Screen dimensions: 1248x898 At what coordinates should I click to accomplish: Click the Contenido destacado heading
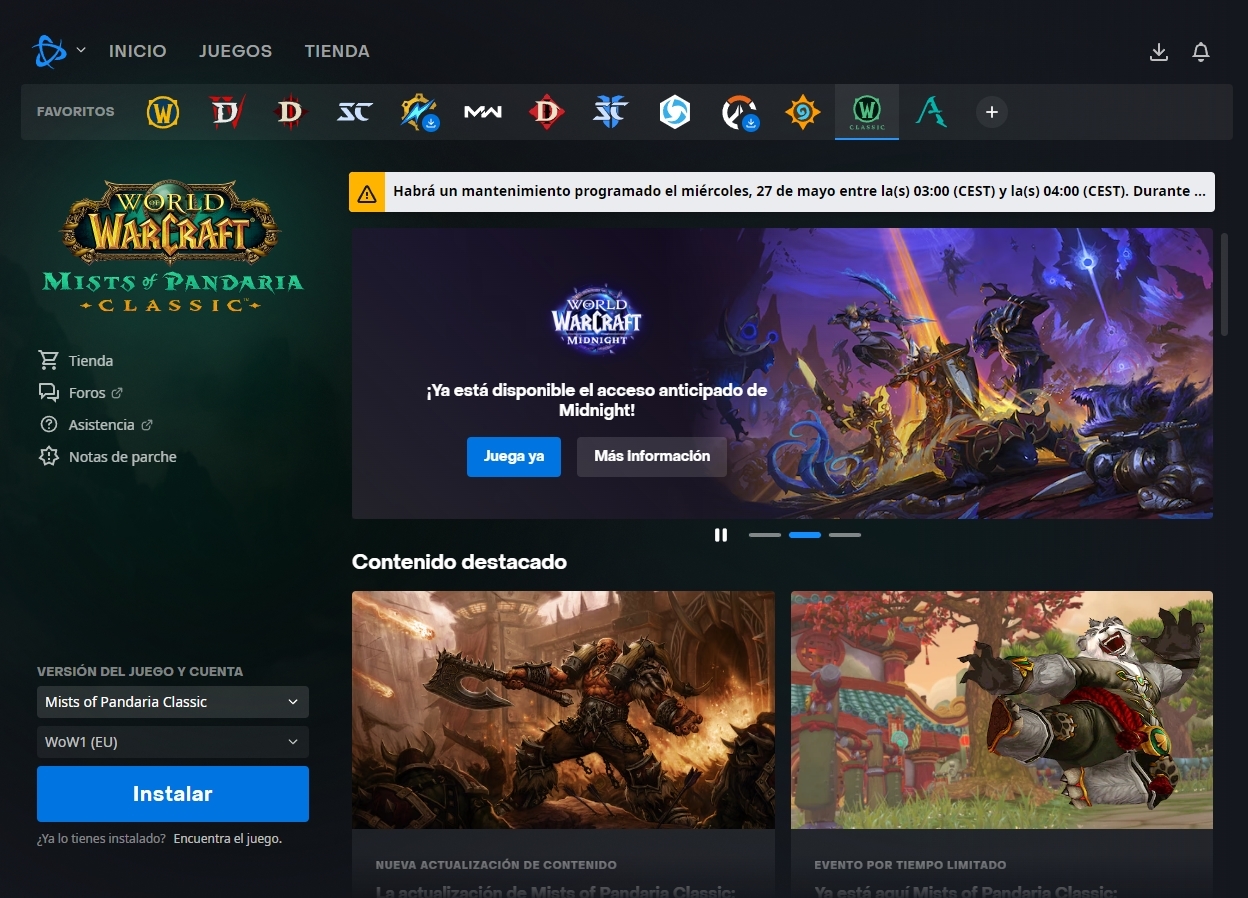click(459, 562)
